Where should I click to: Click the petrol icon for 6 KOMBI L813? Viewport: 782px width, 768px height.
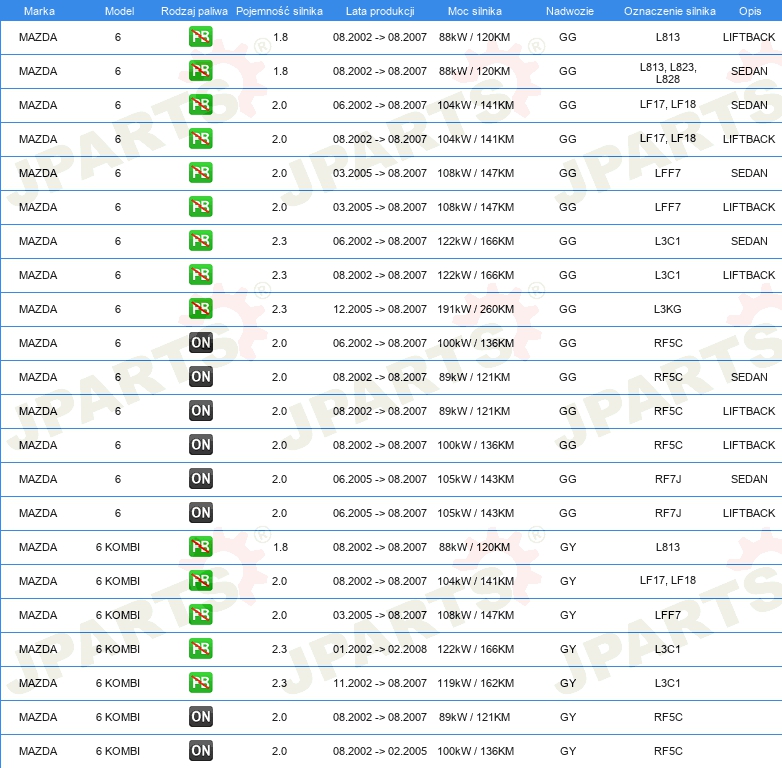[x=200, y=547]
